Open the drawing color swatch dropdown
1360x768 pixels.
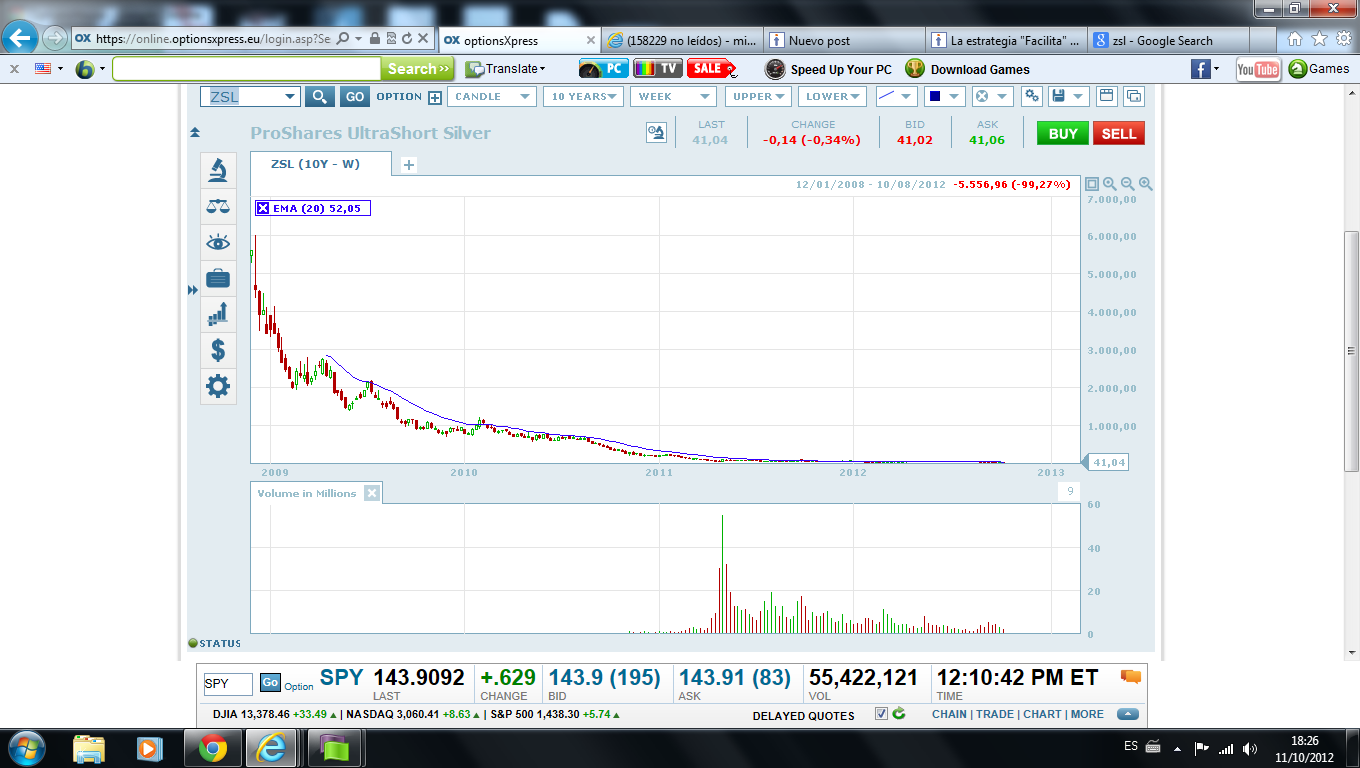pyautogui.click(x=944, y=97)
